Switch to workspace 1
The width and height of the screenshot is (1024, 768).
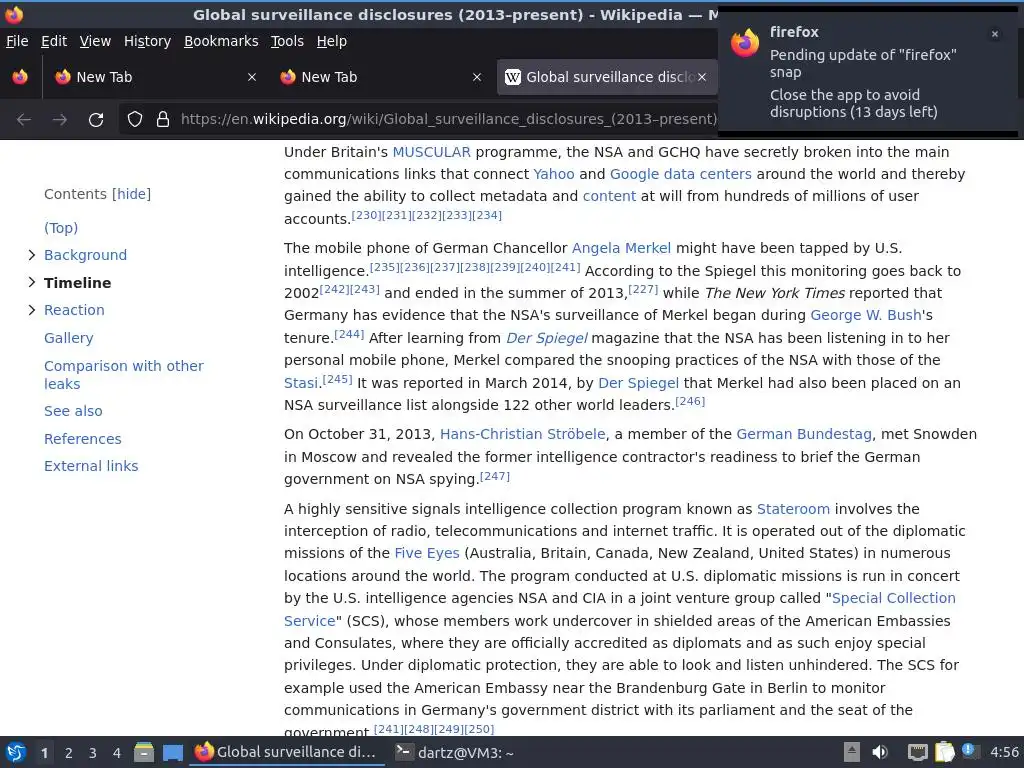44,753
